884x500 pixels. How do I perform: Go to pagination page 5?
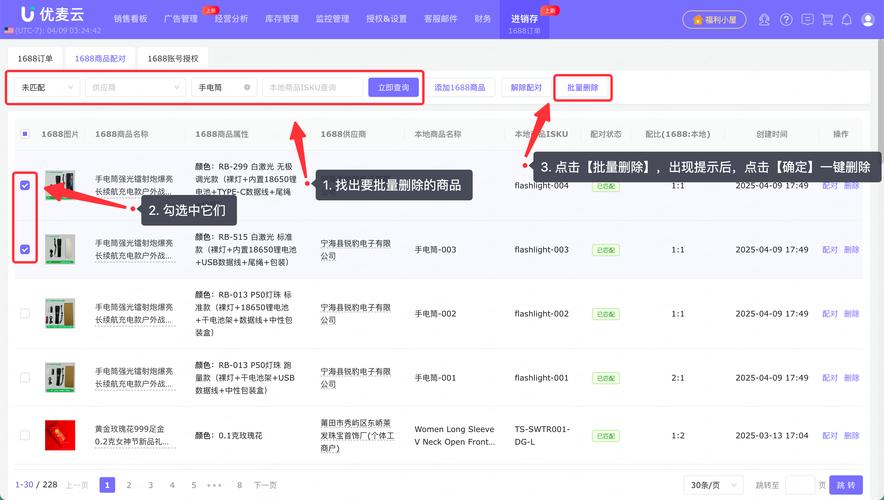(194, 485)
